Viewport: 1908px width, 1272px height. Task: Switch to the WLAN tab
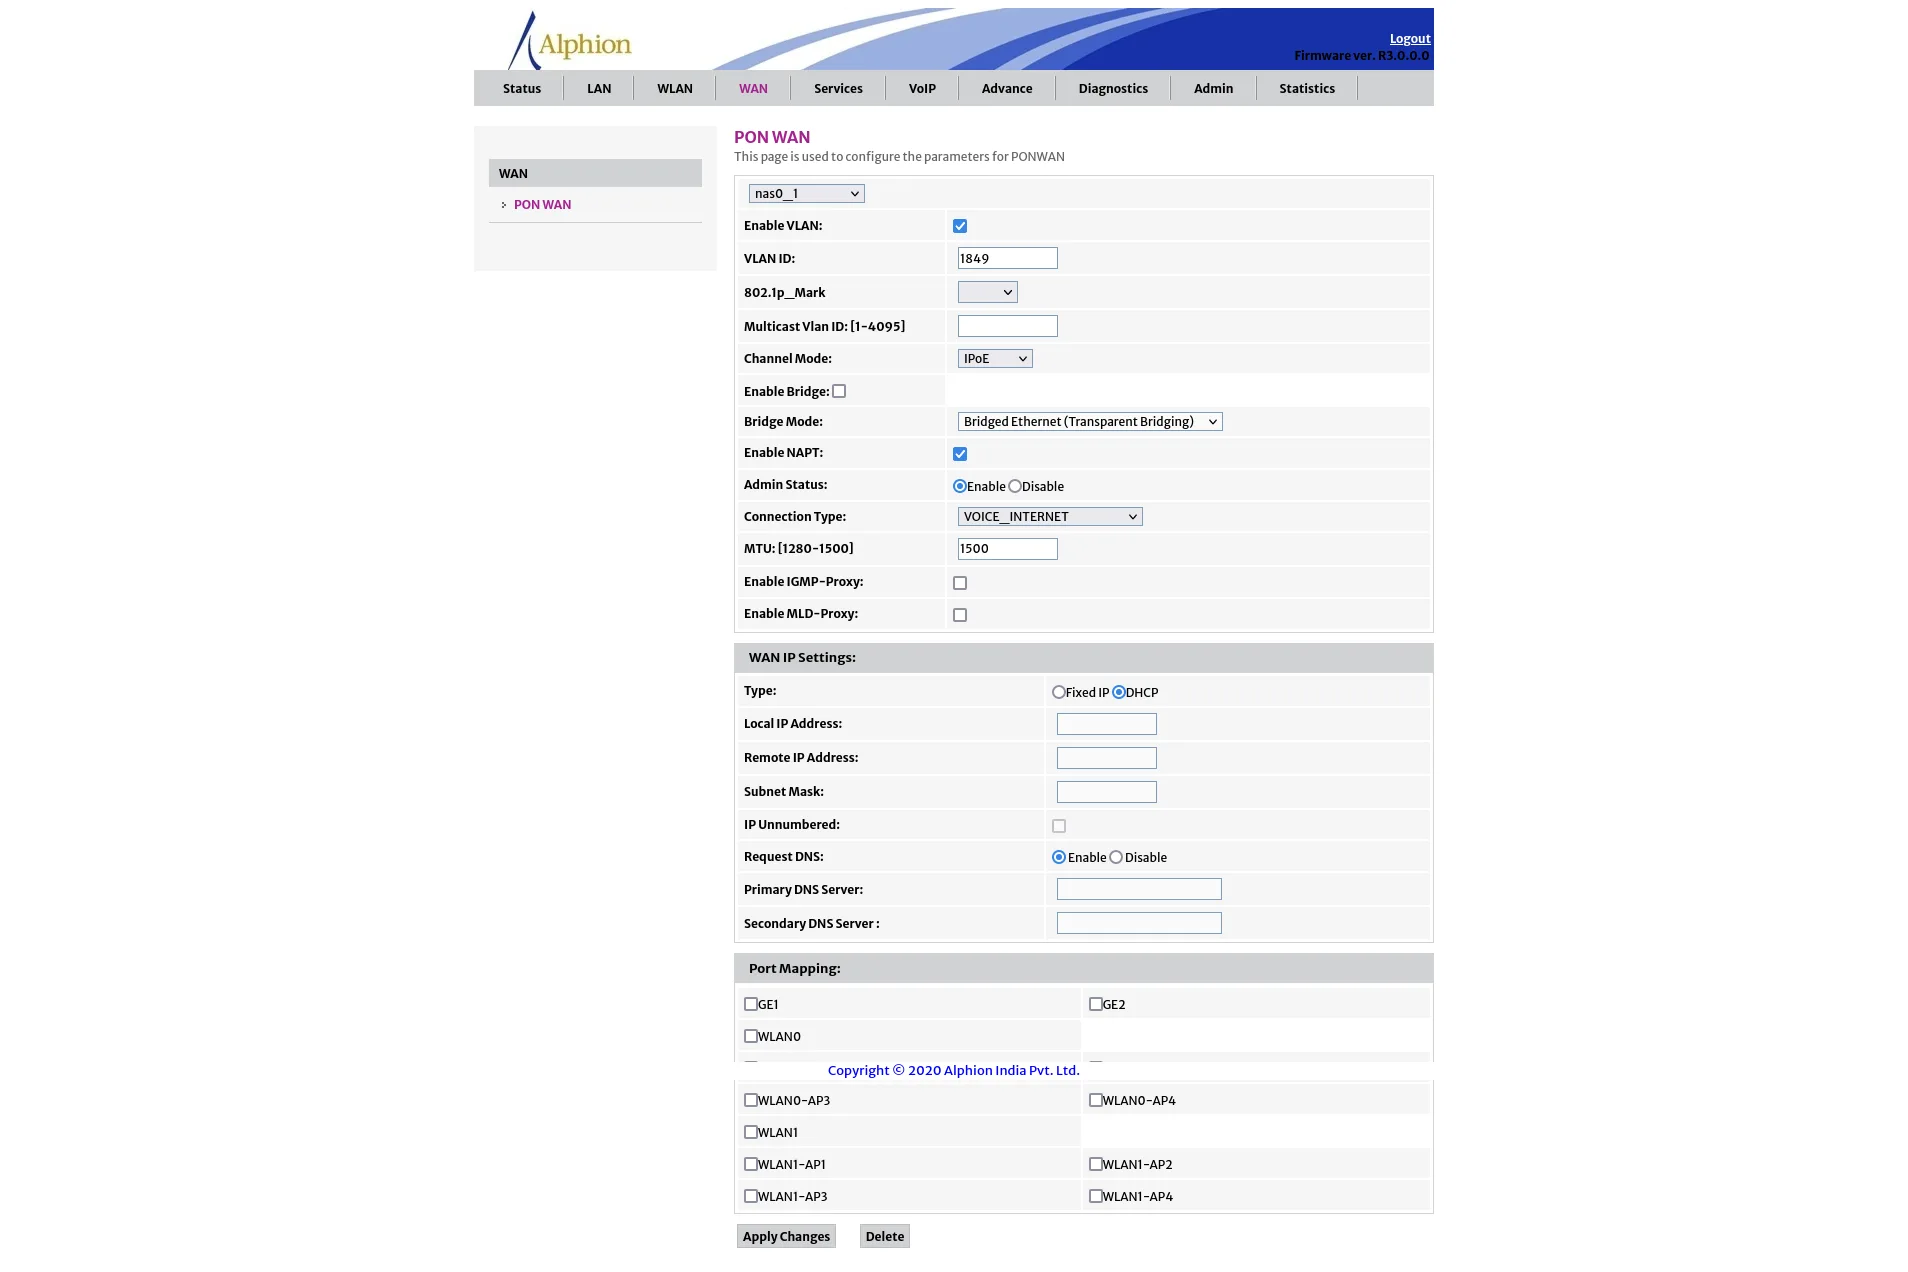(x=674, y=88)
